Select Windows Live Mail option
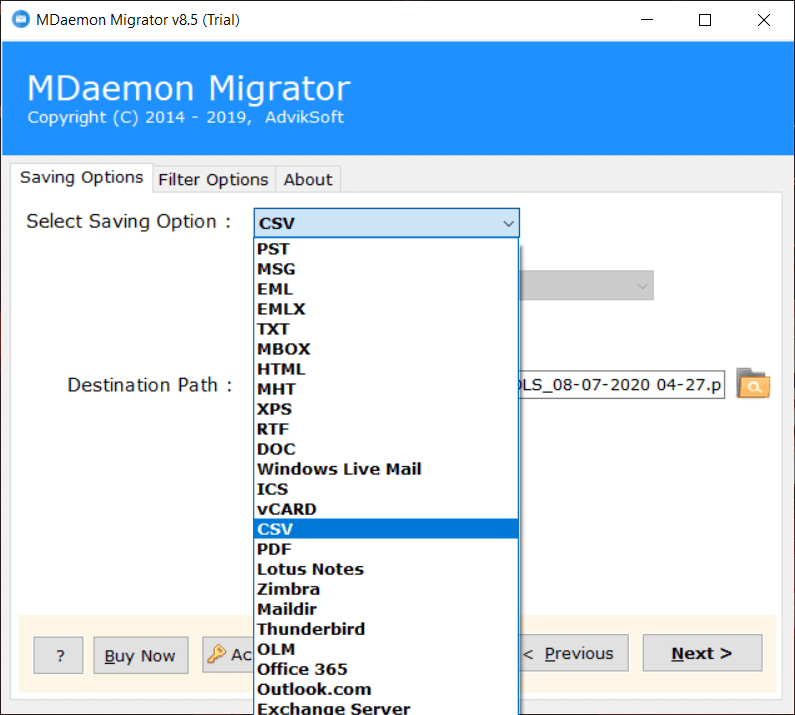Screen dimensions: 795x715 386,469
